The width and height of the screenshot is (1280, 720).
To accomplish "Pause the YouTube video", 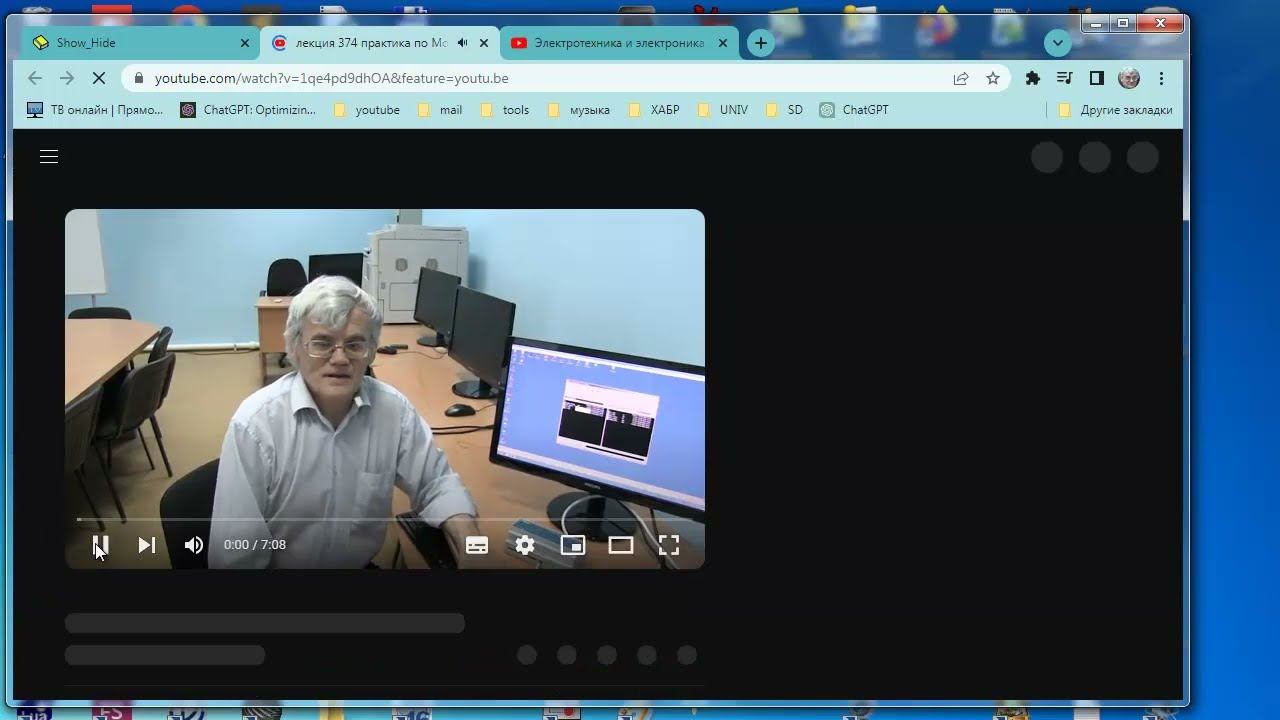I will pyautogui.click(x=100, y=545).
